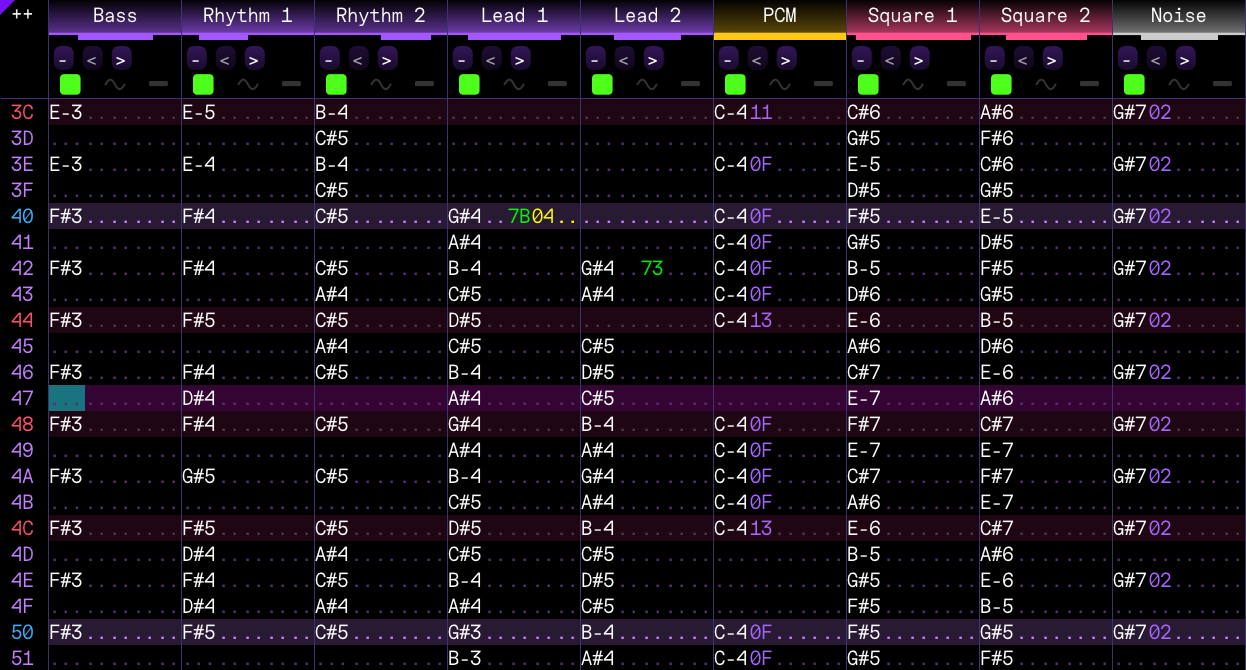Click the yellow color bar under PCM

(x=780, y=37)
